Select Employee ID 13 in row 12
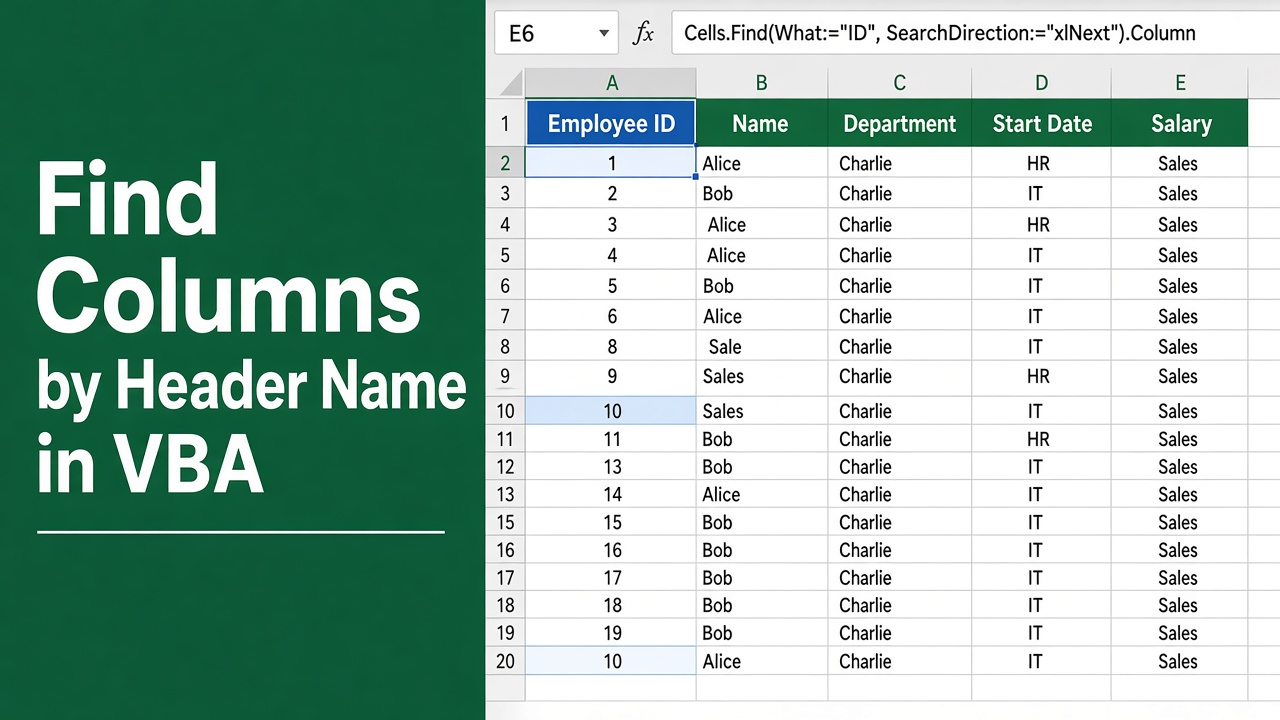The width and height of the screenshot is (1280, 720). 611,467
